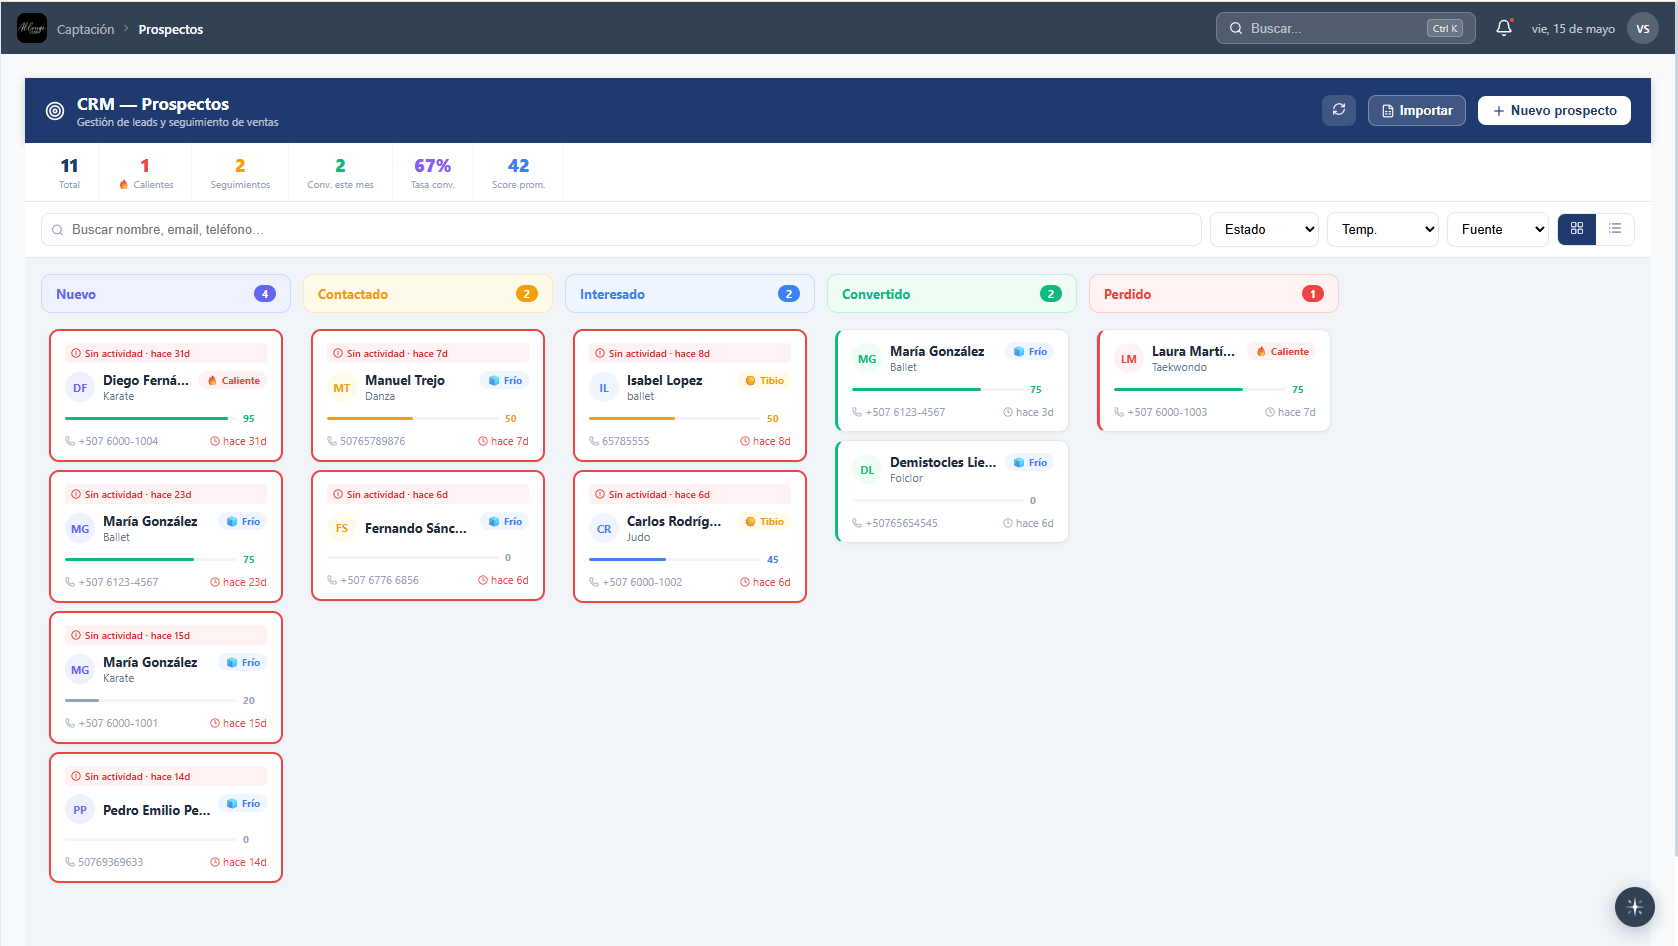Click 'Sin actividad · hace 31d' alert
The width and height of the screenshot is (1678, 946).
(166, 353)
